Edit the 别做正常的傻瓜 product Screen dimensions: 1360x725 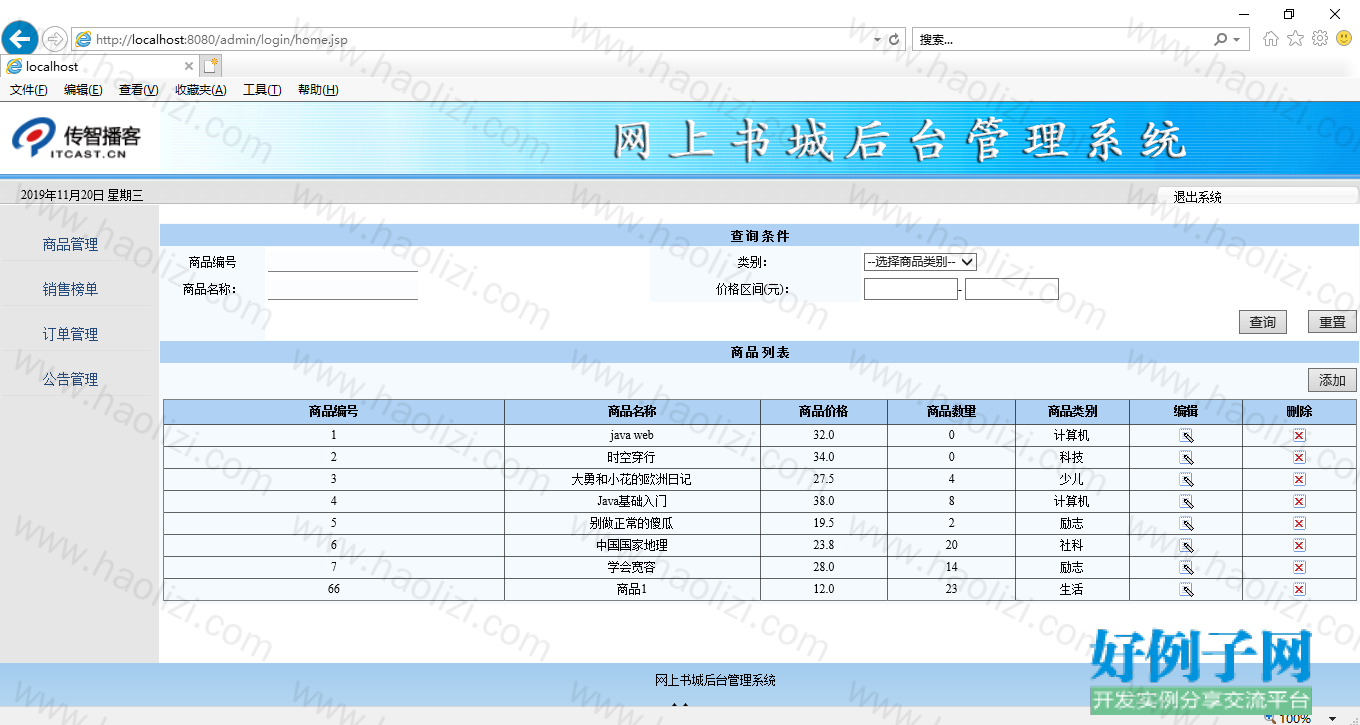(1186, 523)
